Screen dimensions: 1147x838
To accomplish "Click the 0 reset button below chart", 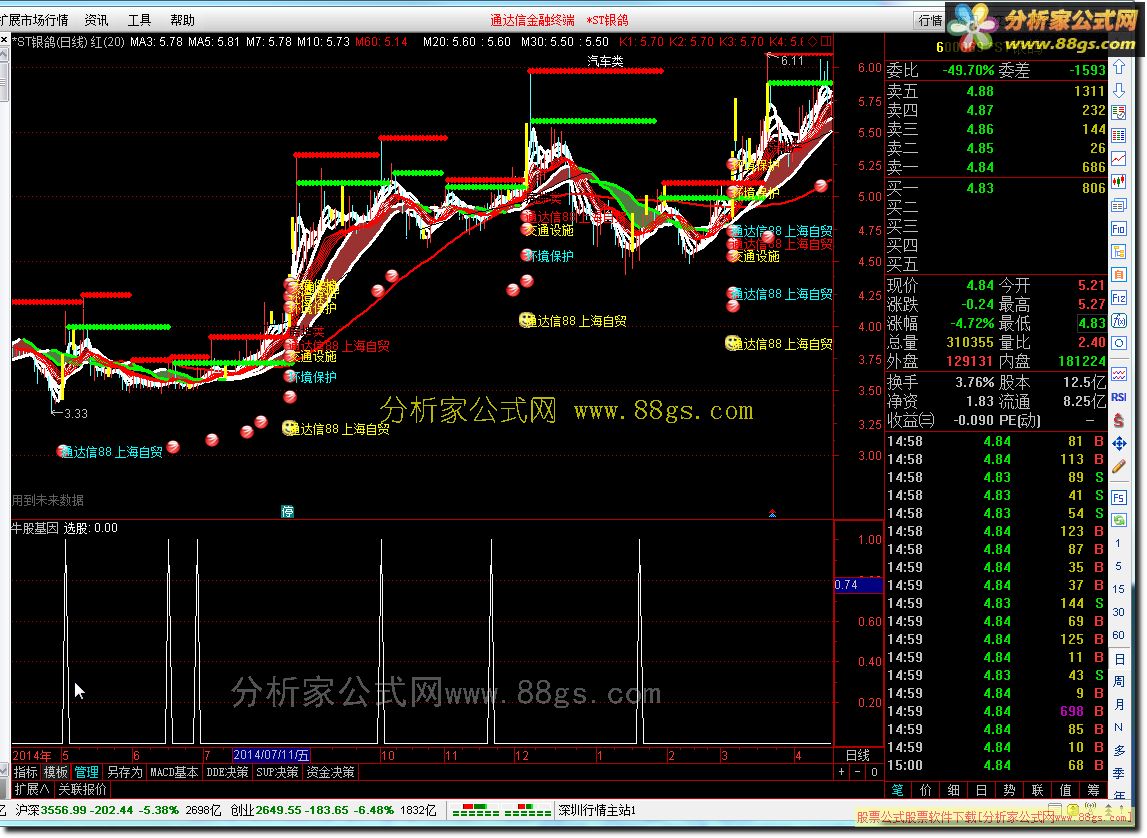I will point(874,772).
